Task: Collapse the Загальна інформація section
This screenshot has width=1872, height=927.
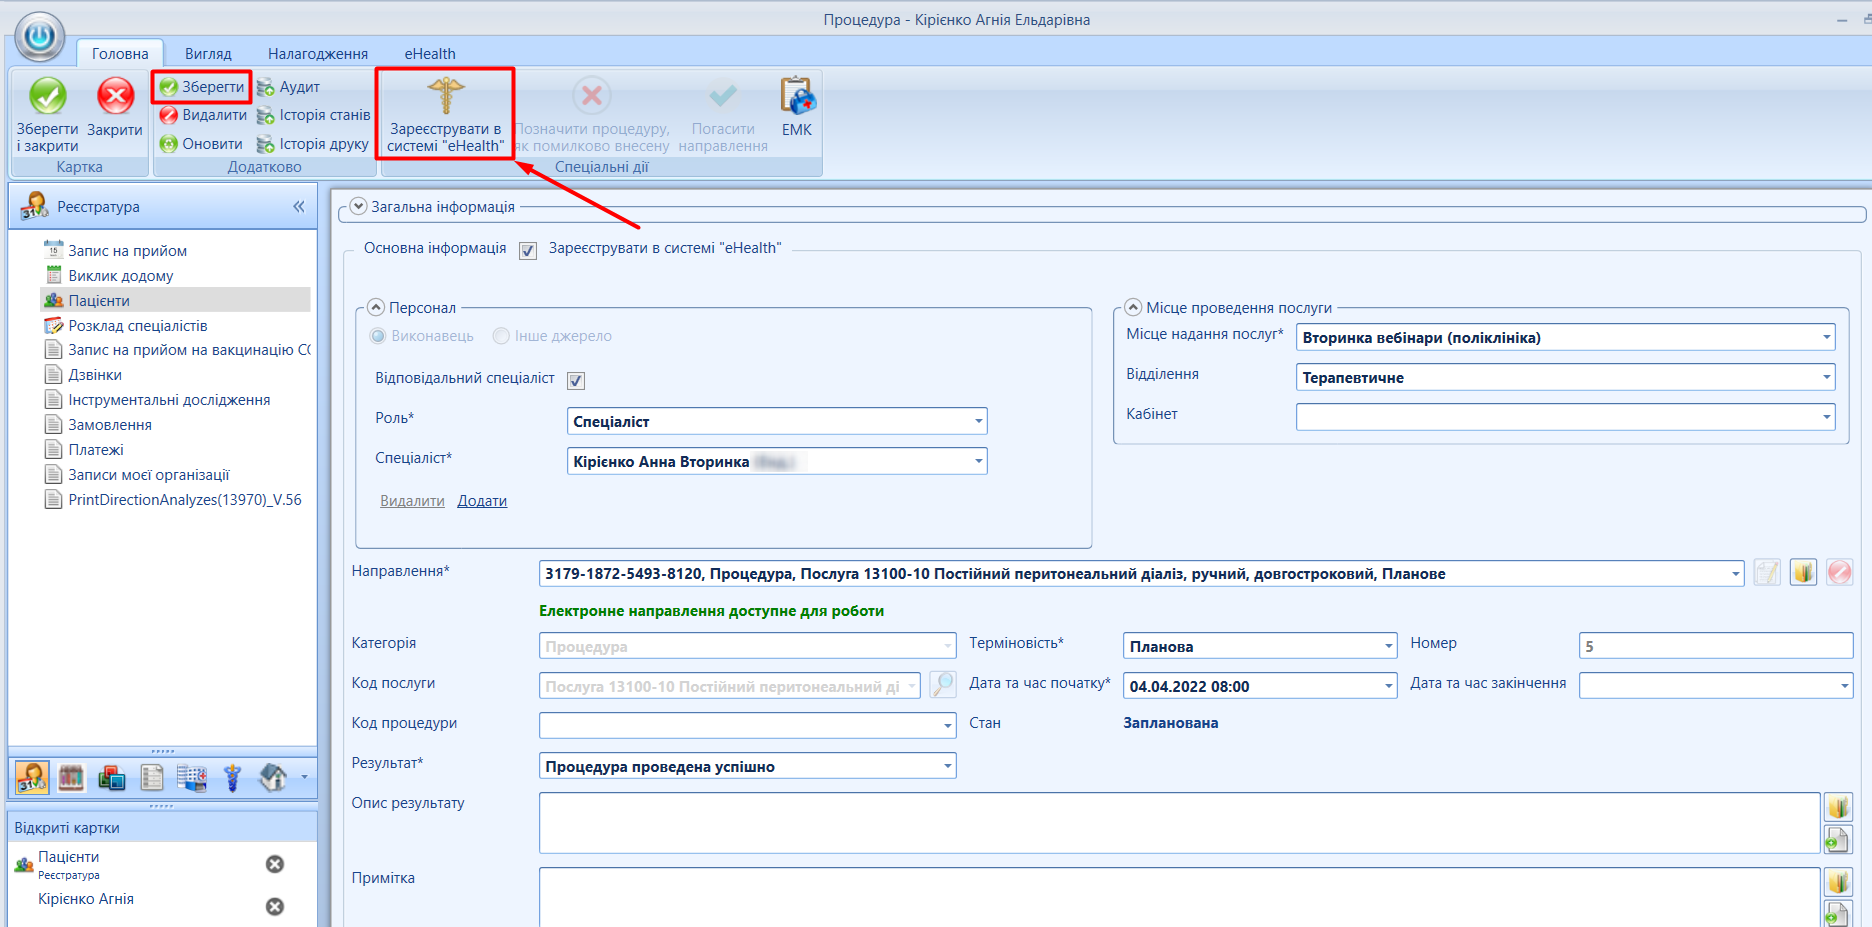Action: tap(358, 206)
